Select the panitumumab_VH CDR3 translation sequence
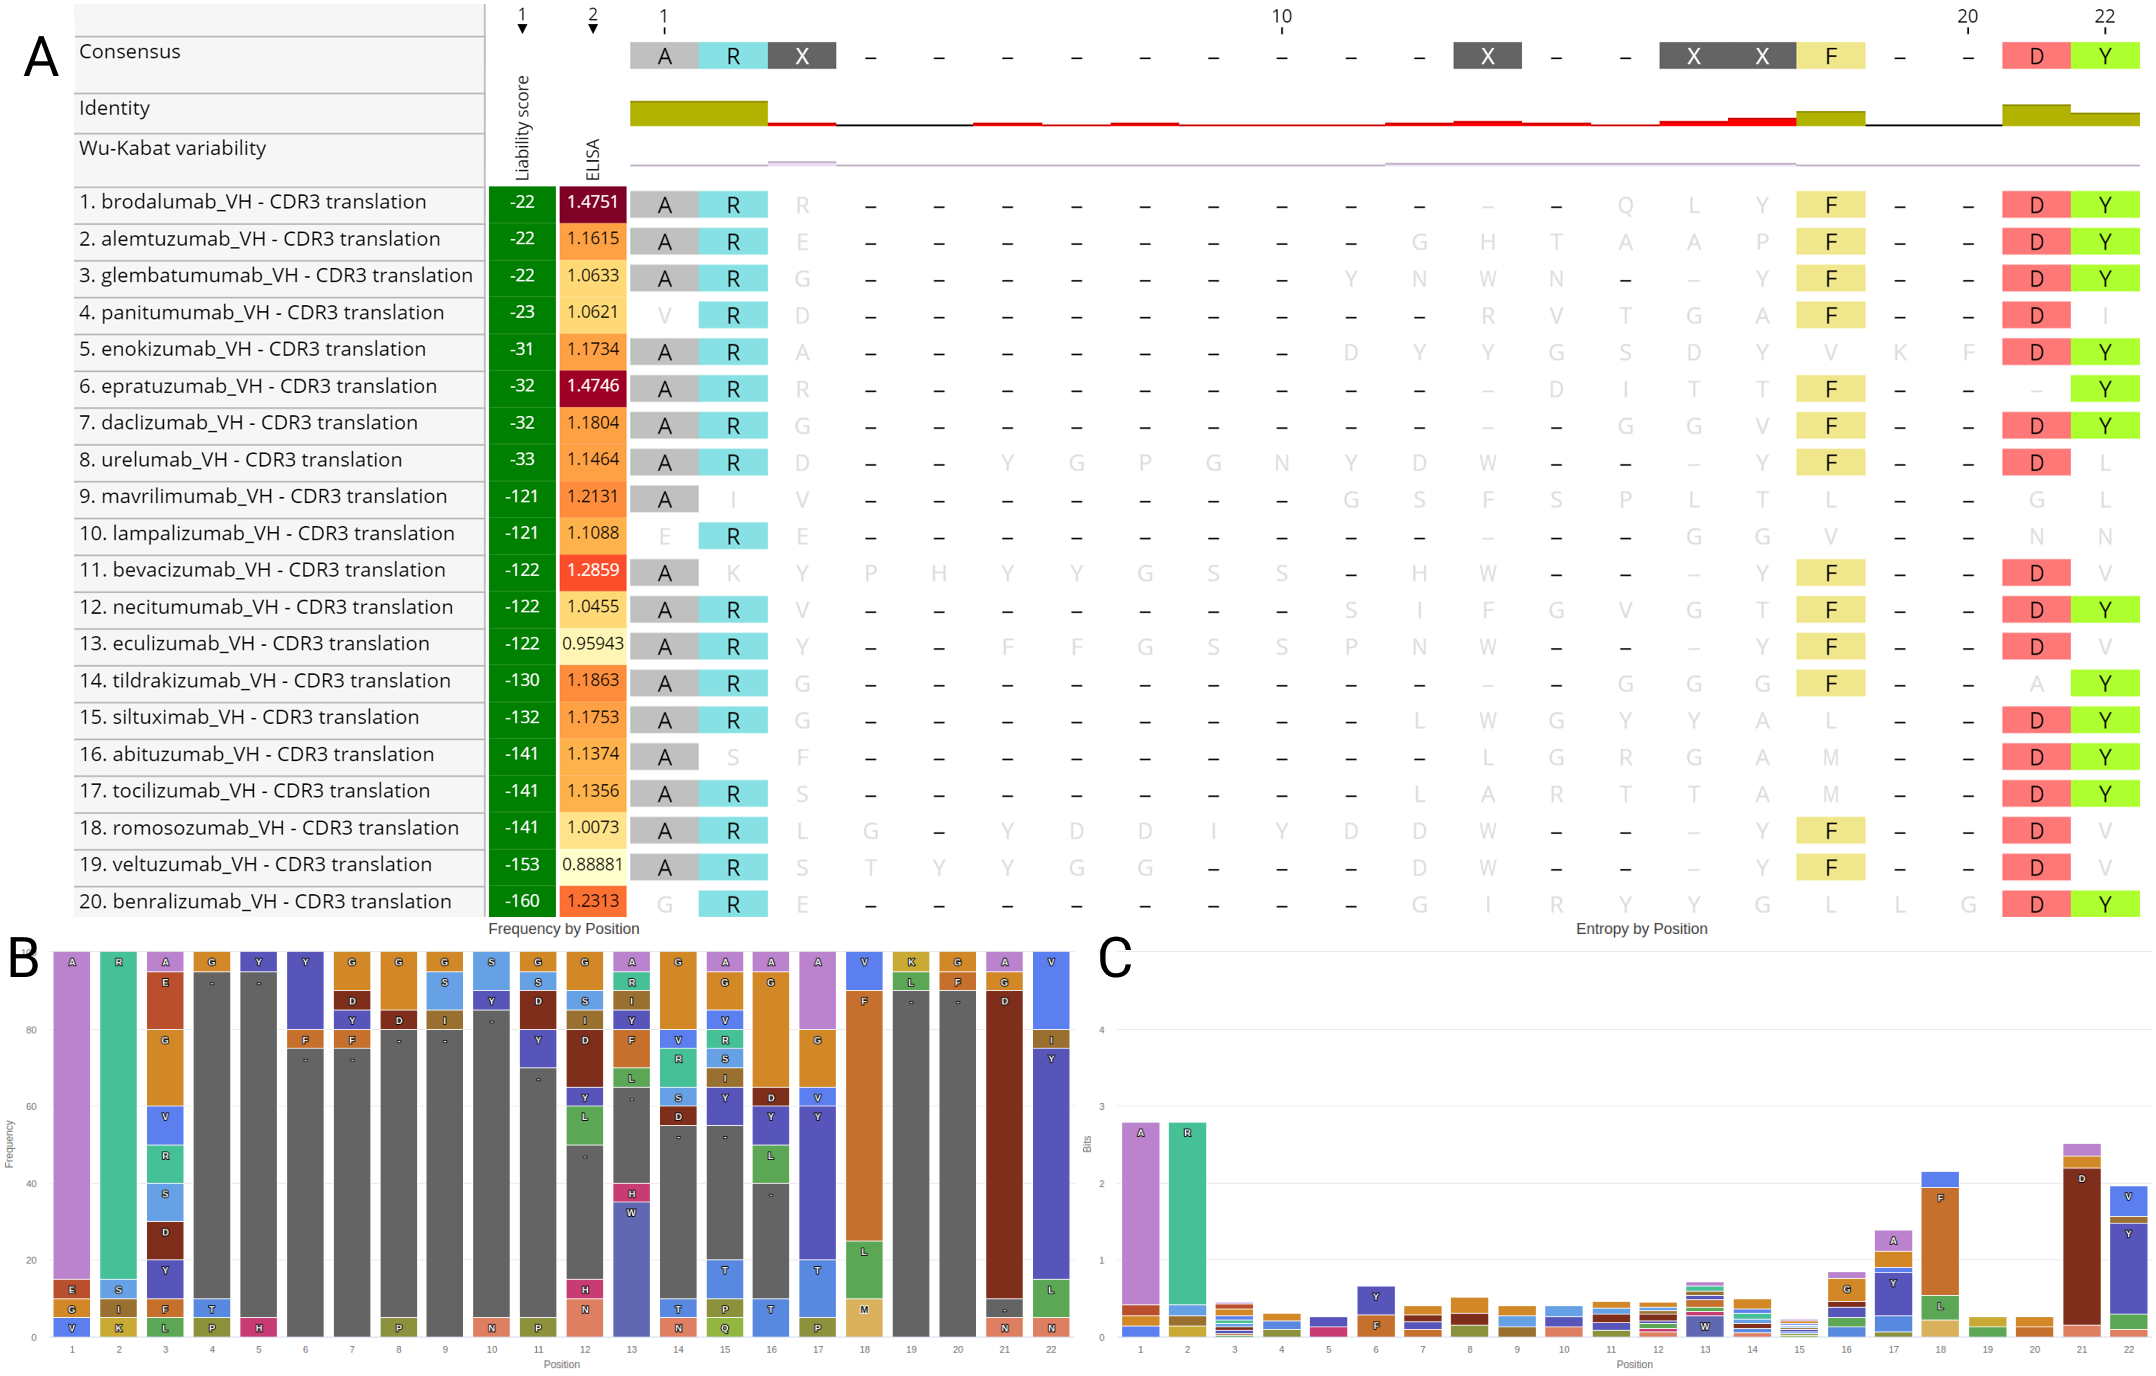2156x1376 pixels. point(262,312)
